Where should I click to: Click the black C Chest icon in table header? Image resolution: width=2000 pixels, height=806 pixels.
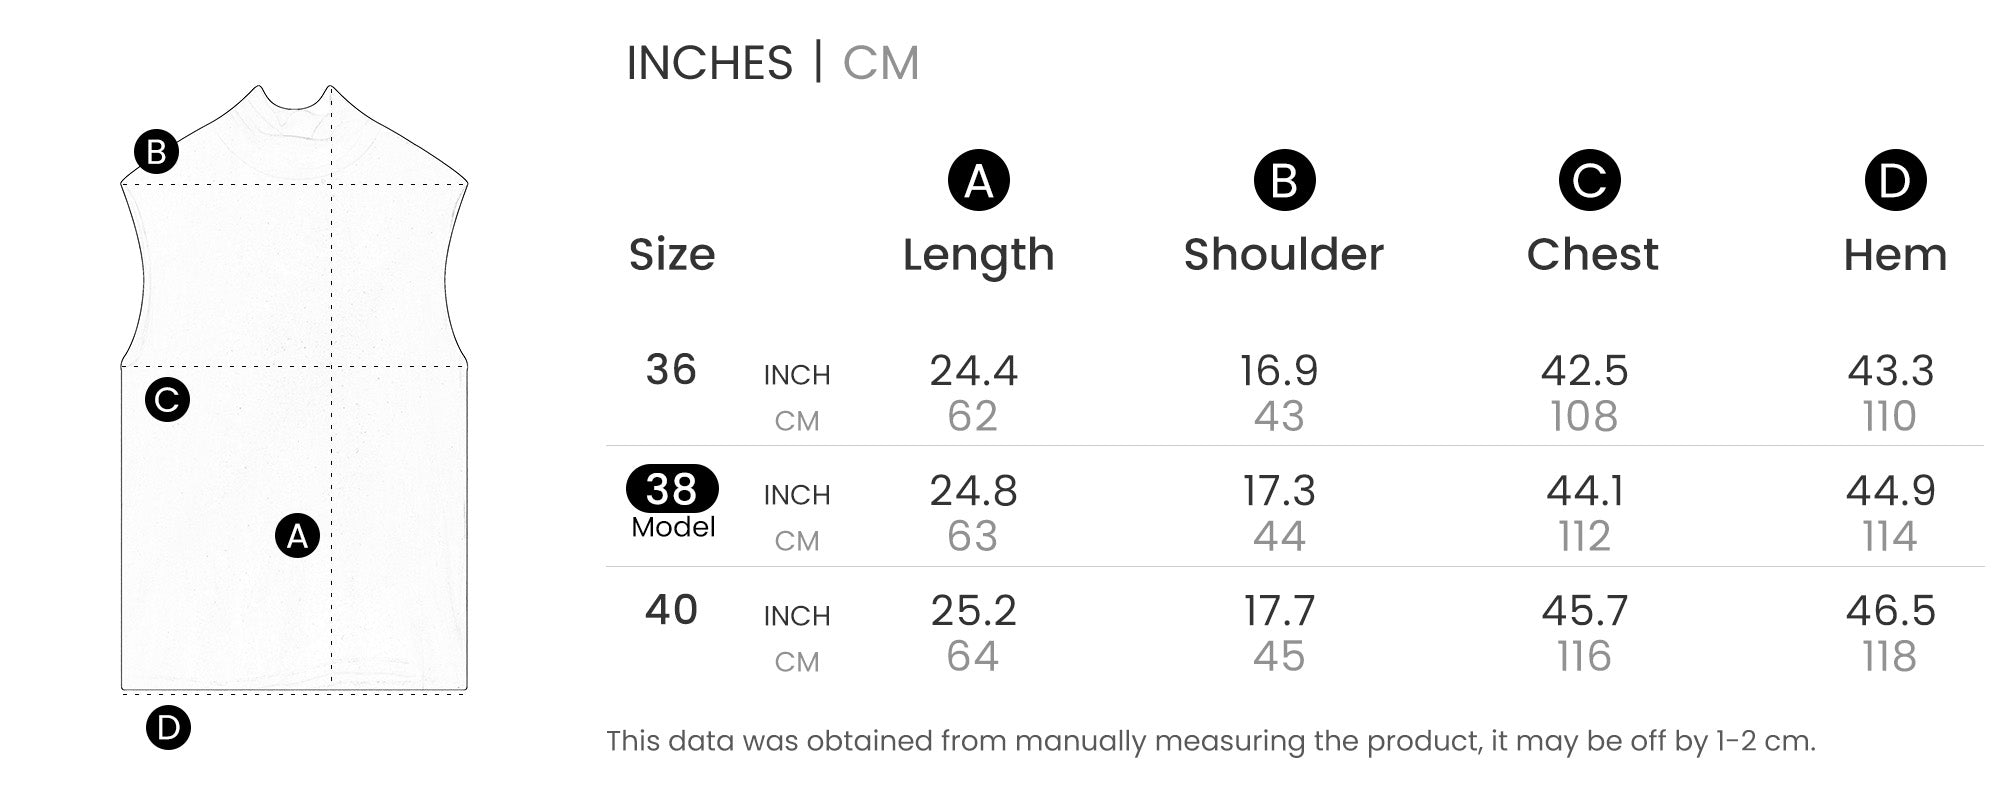[x=1589, y=181]
